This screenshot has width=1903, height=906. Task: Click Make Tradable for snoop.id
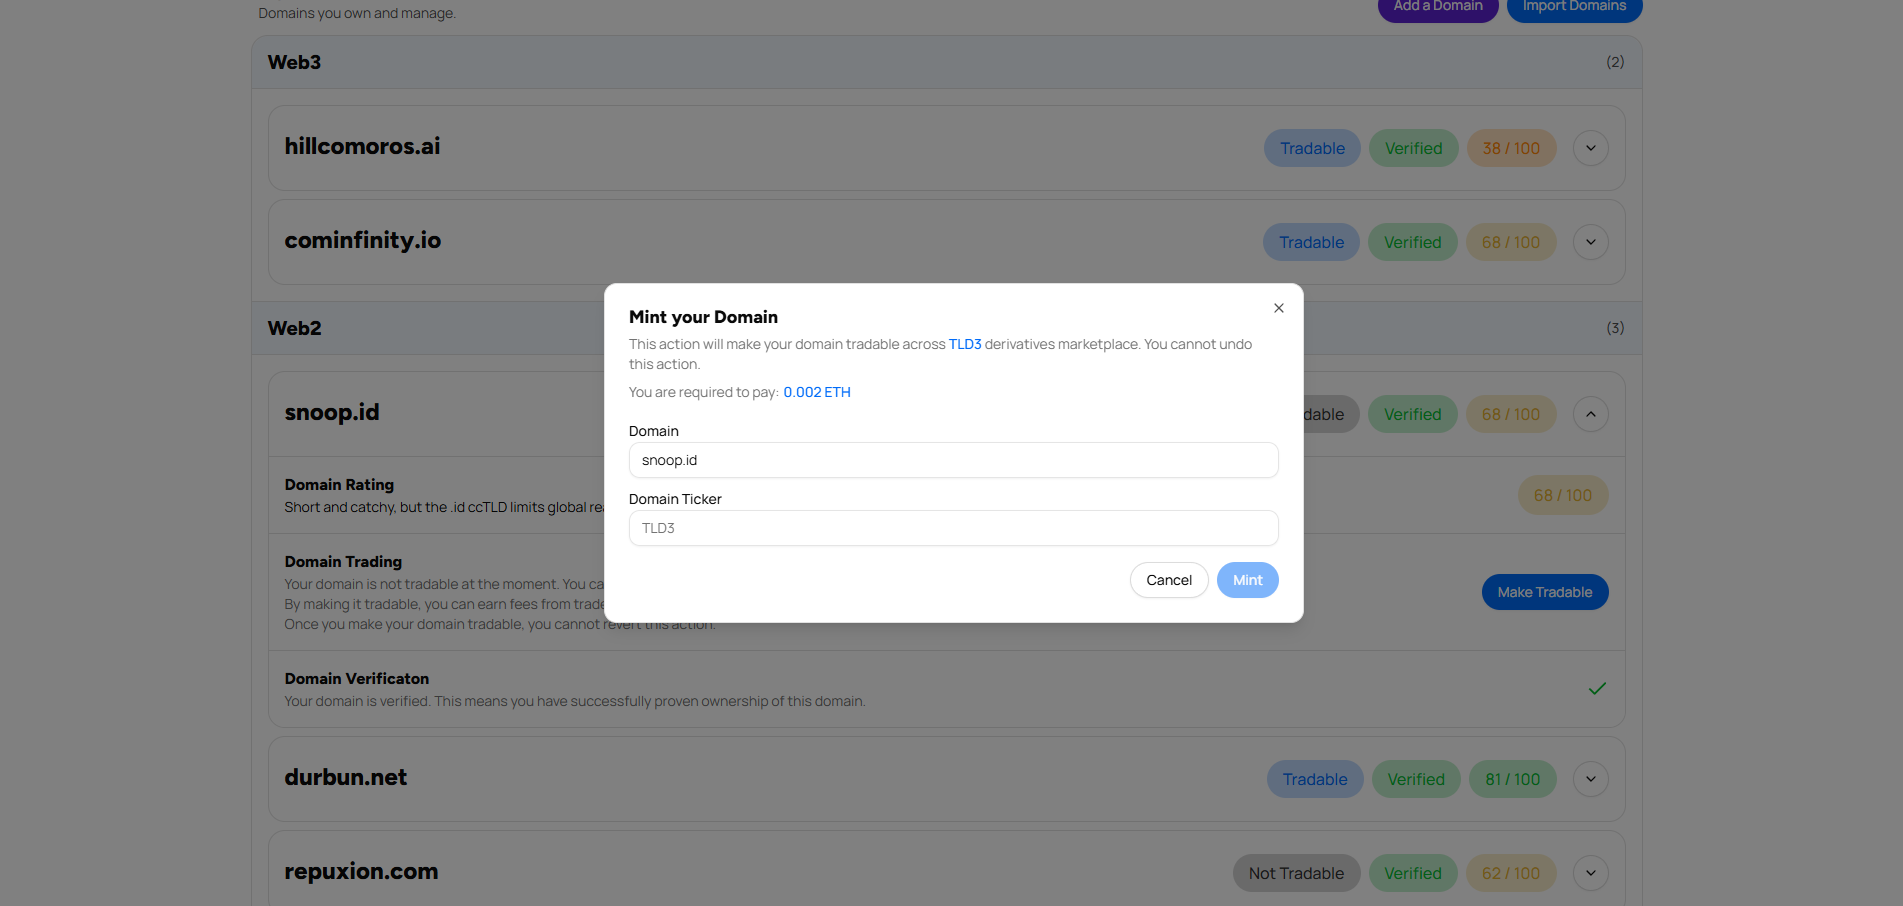[1544, 592]
